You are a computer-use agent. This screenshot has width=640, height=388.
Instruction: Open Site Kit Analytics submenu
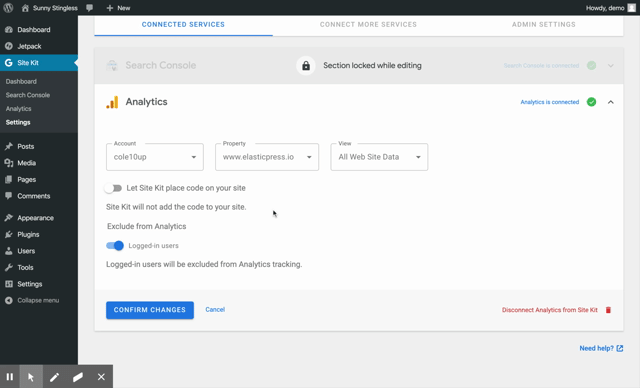tap(18, 109)
